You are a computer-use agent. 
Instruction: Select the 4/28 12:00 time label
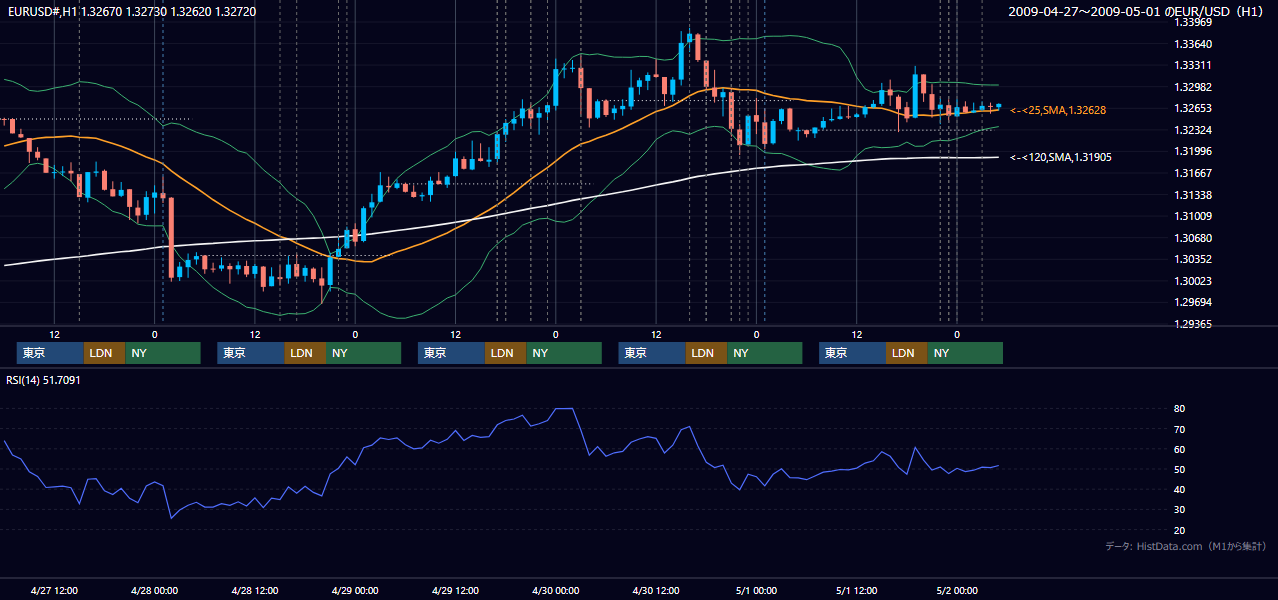coord(255,591)
